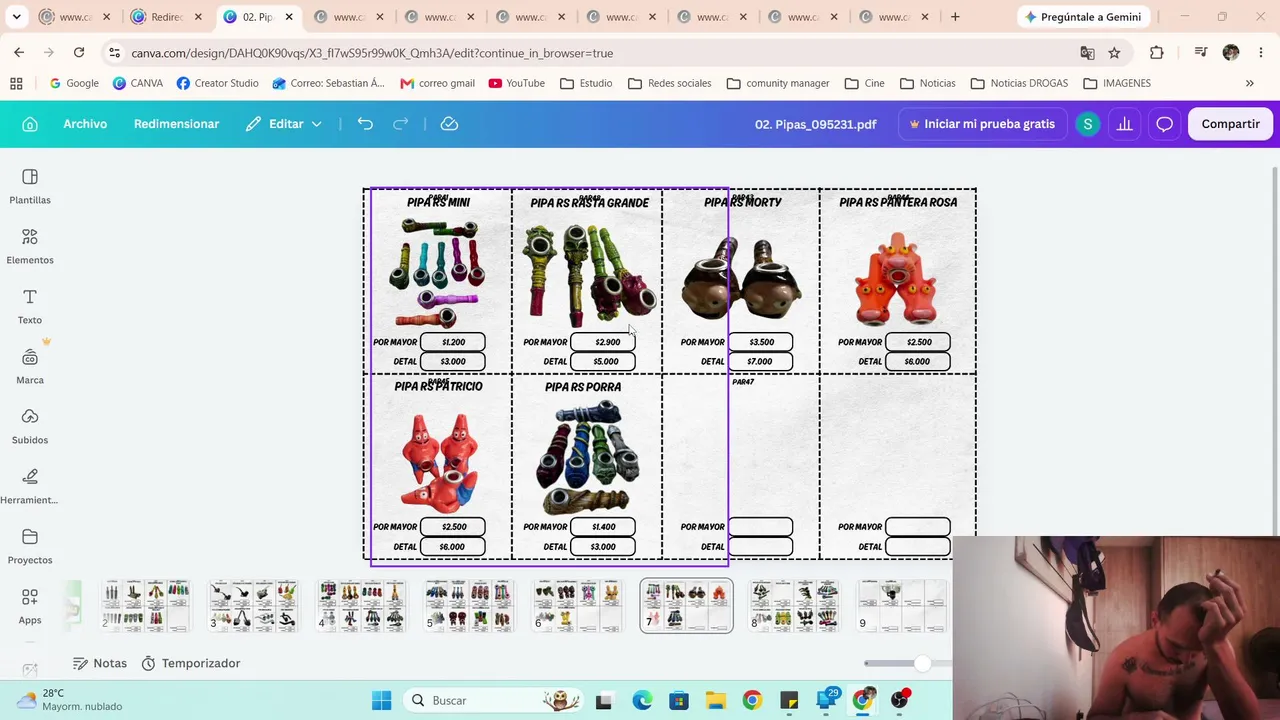The width and height of the screenshot is (1280, 720).
Task: Open the comments speech bubble icon
Action: pyautogui.click(x=1165, y=124)
